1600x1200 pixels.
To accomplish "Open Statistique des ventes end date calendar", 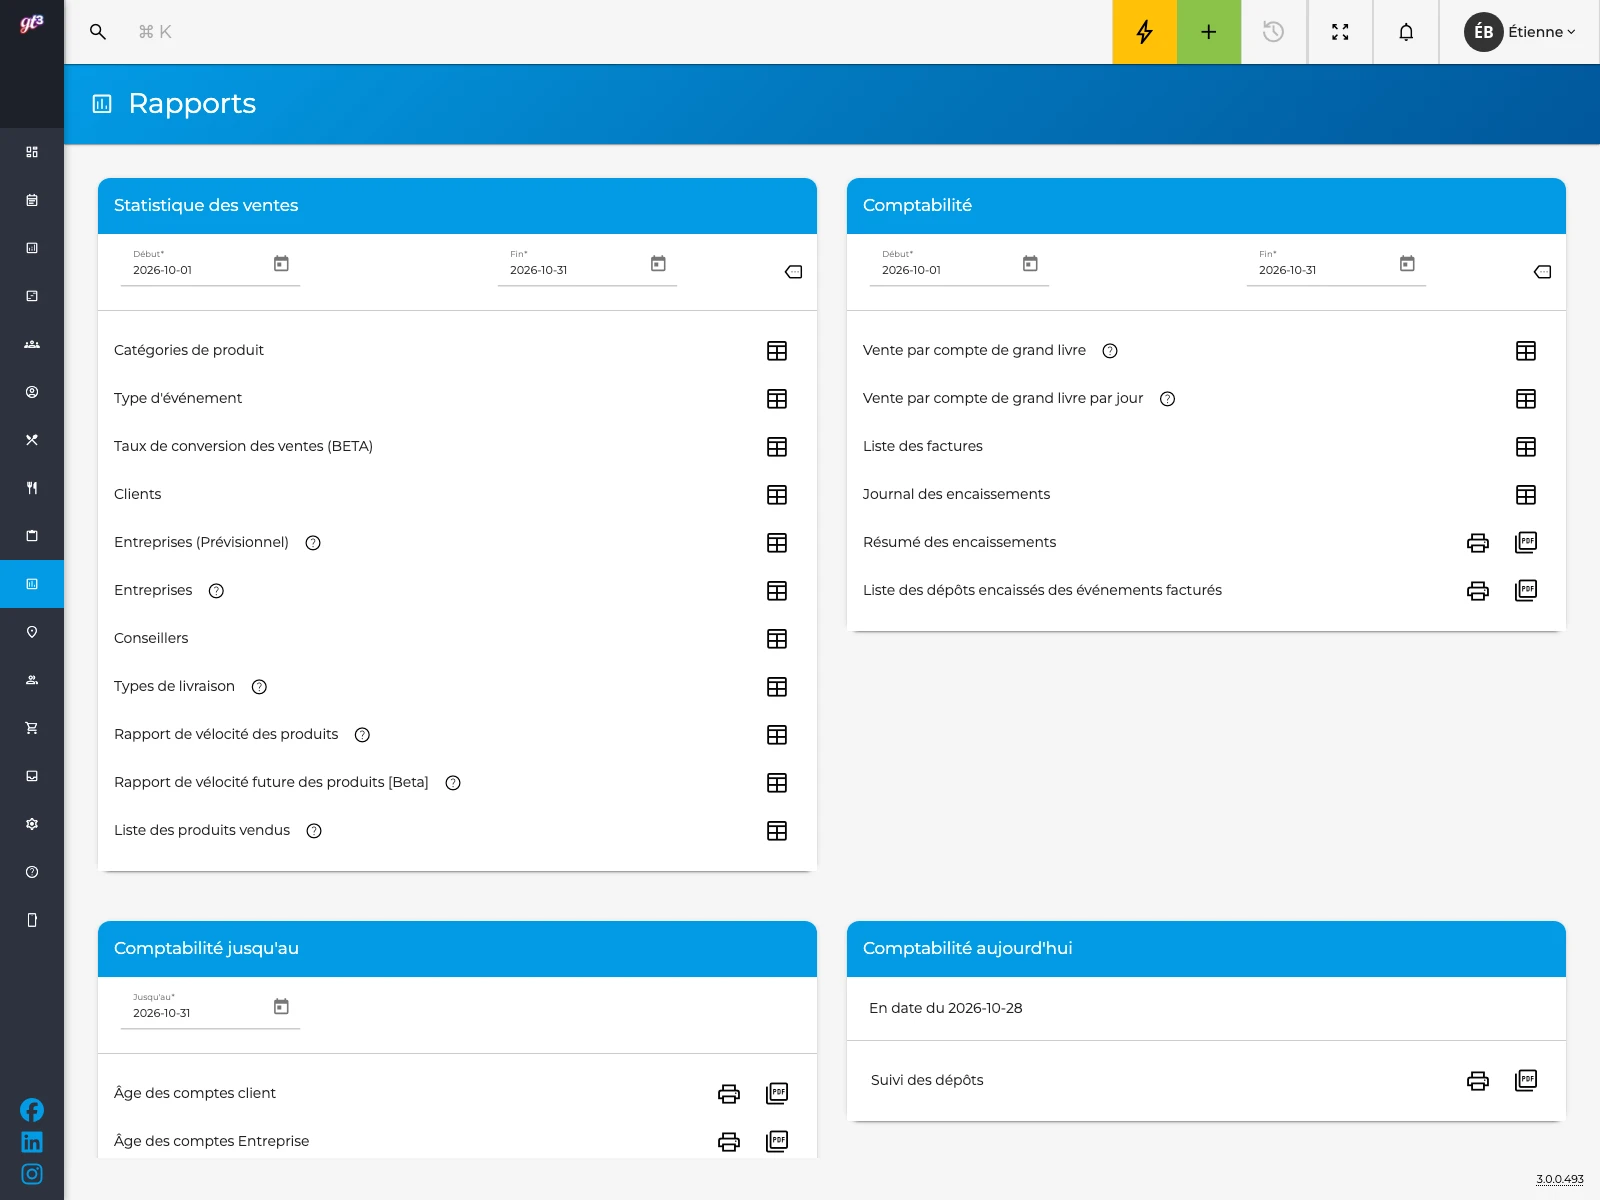I will point(658,264).
